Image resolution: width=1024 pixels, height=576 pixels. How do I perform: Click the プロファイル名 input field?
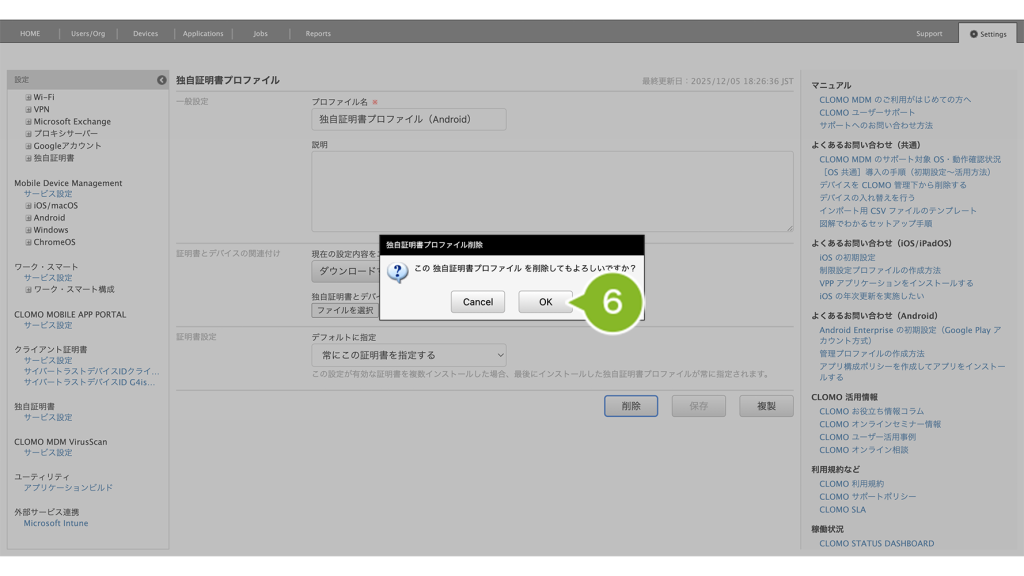coord(409,119)
